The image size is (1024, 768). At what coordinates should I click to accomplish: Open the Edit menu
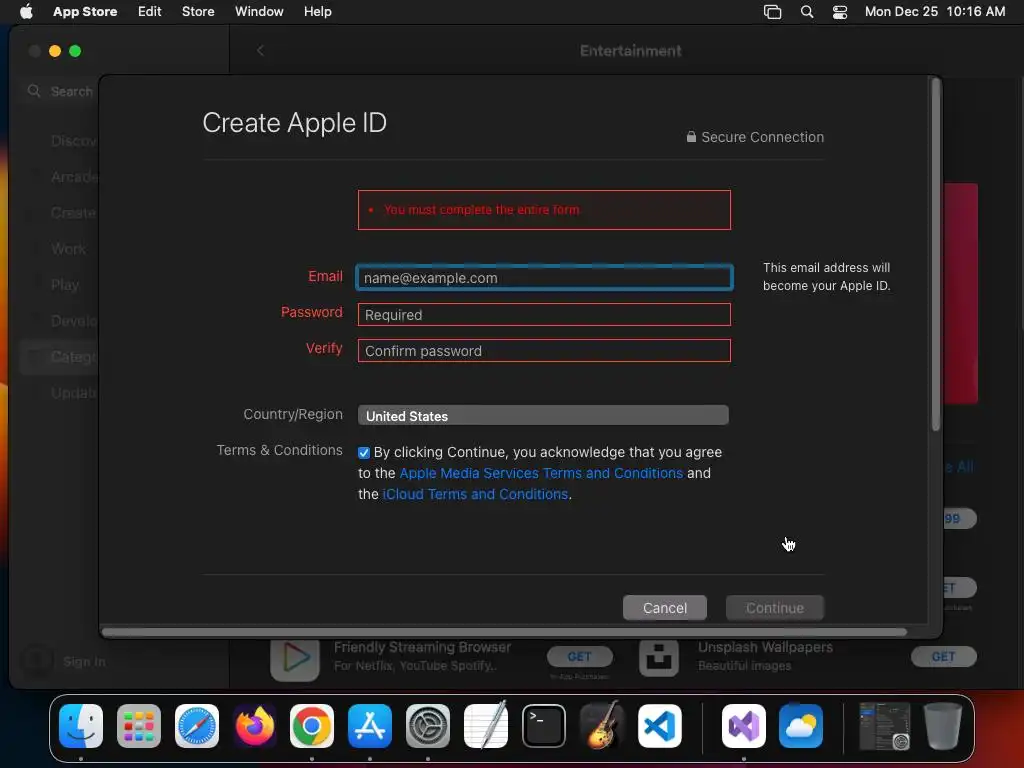[150, 12]
